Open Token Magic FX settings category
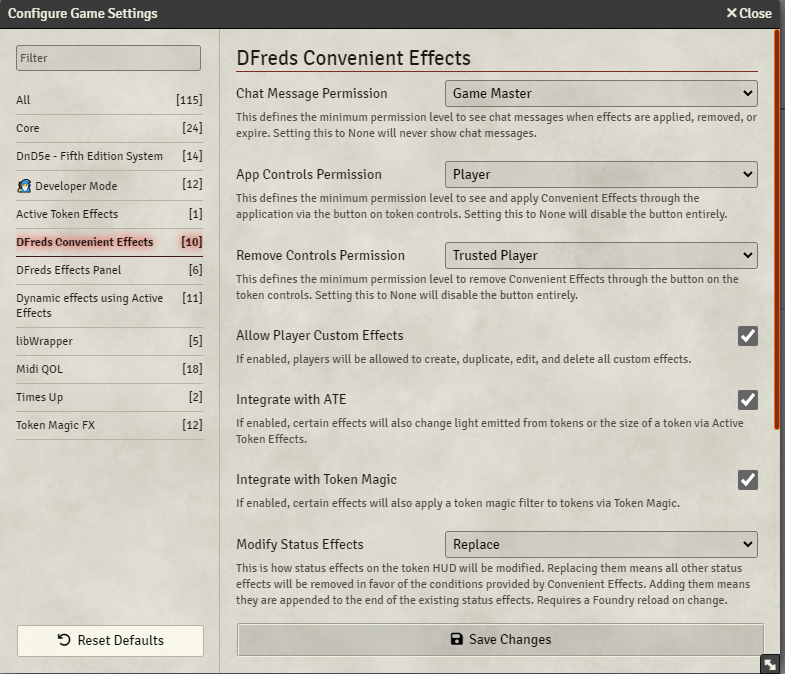 point(109,426)
